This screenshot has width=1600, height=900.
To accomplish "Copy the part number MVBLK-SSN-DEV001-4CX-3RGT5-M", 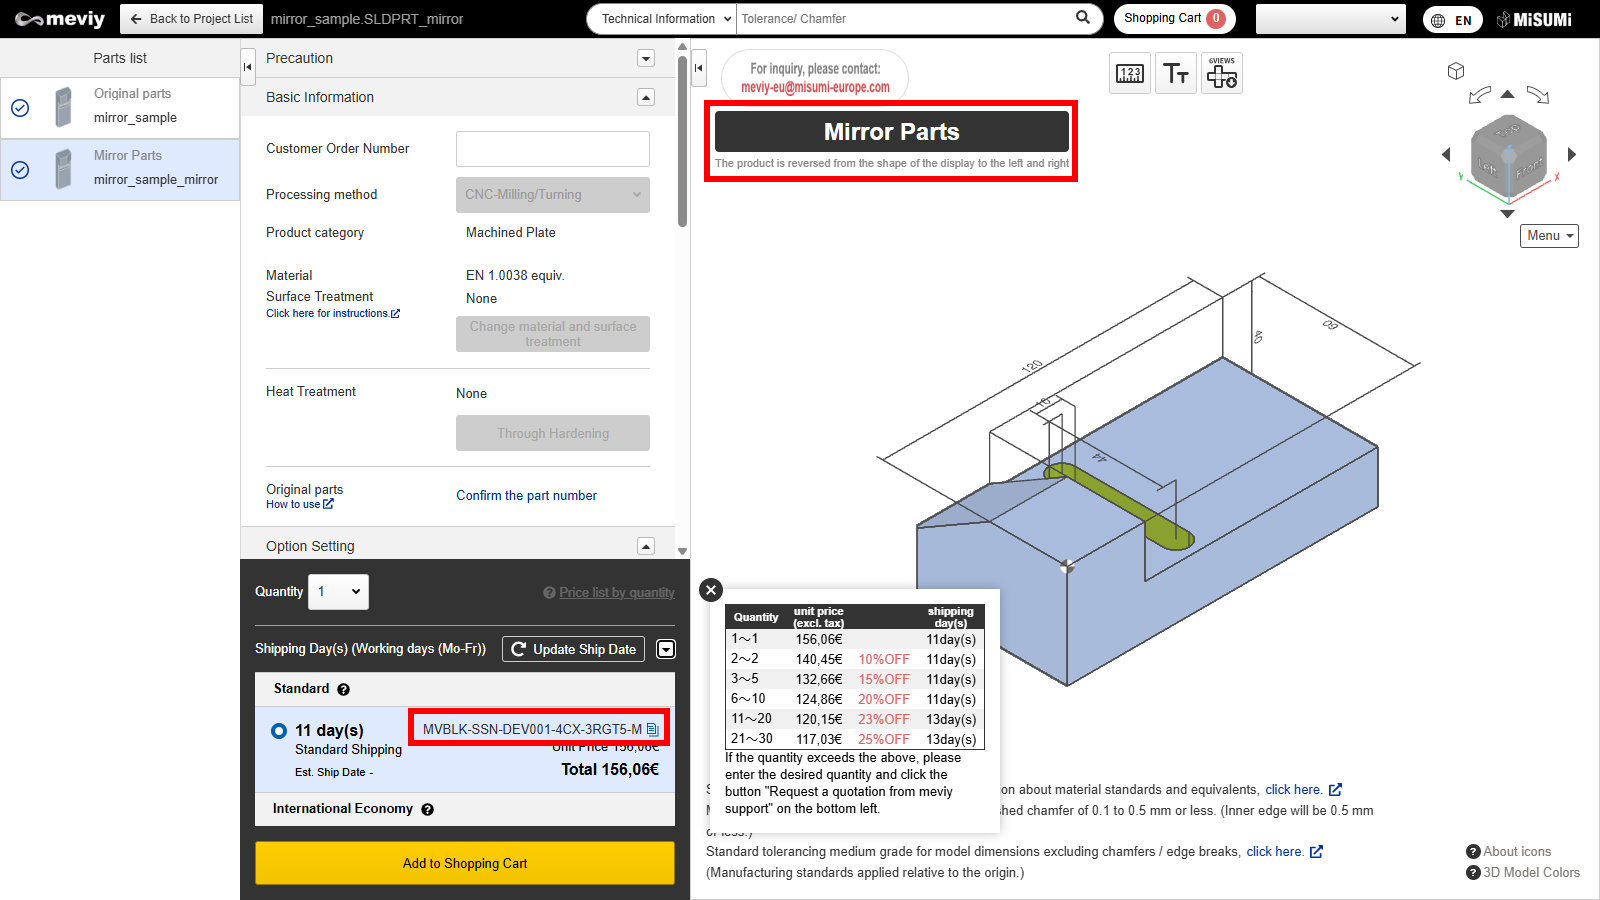I will click(x=652, y=729).
